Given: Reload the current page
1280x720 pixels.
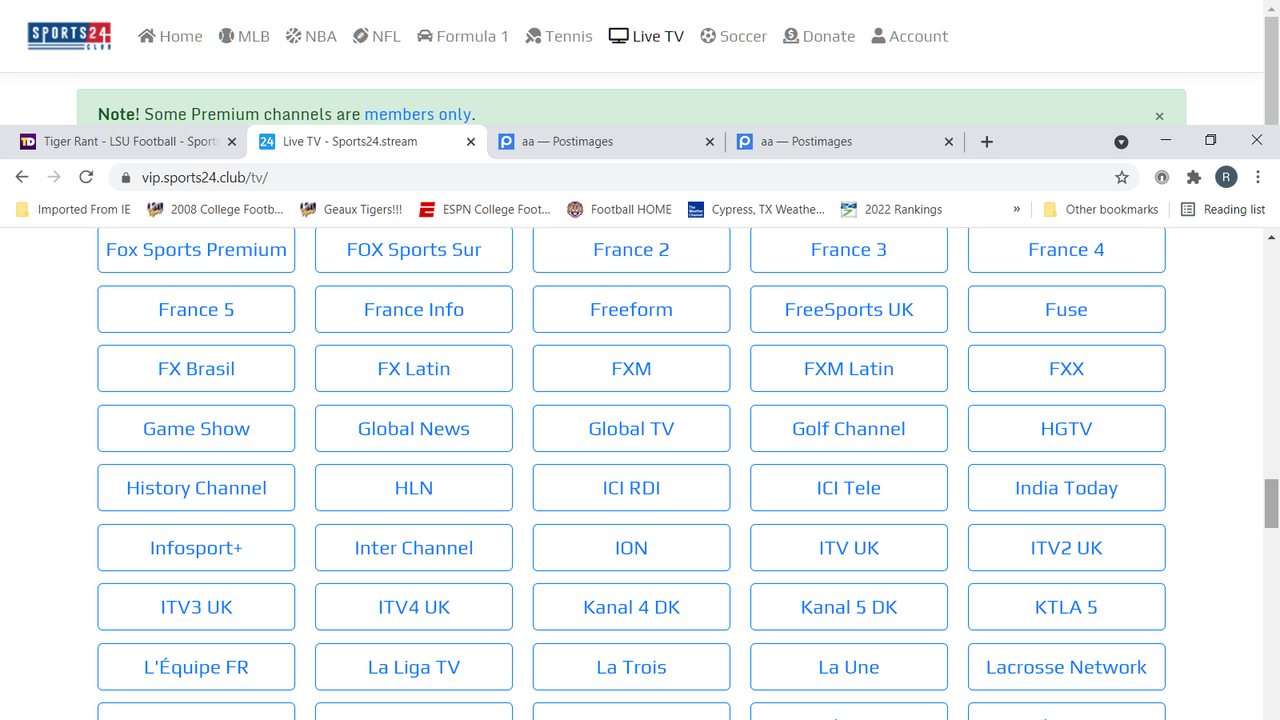Looking at the screenshot, I should (x=86, y=177).
